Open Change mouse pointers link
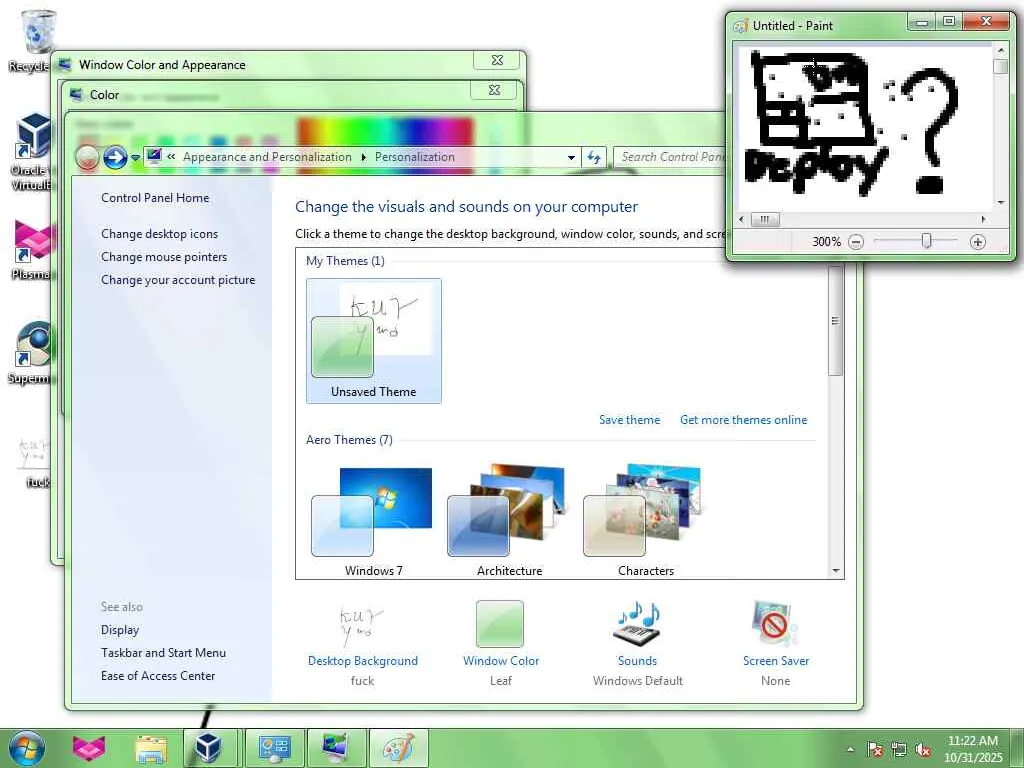Viewport: 1024px width, 768px height. point(165,257)
